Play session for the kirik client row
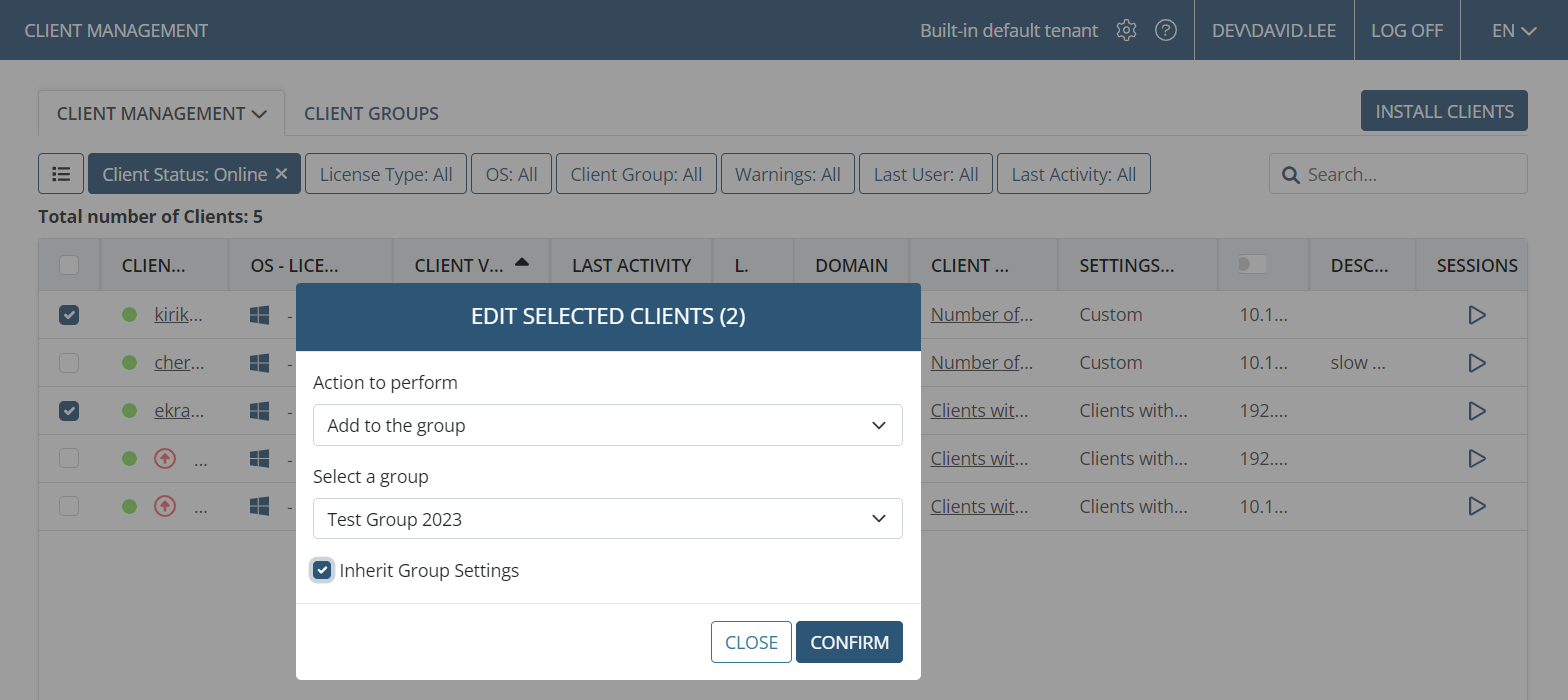Screen dimensions: 1568x700 (x=1476, y=315)
